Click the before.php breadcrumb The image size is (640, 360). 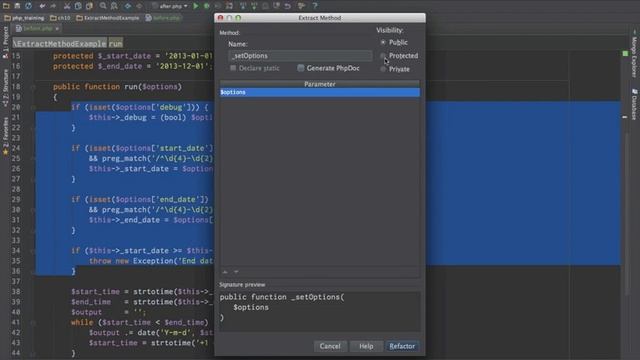coord(163,18)
